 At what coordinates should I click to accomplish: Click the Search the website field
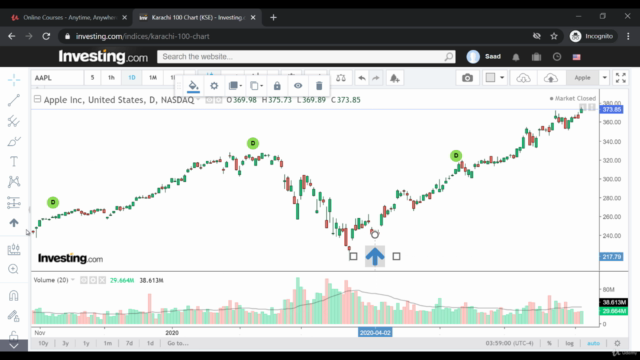306,57
